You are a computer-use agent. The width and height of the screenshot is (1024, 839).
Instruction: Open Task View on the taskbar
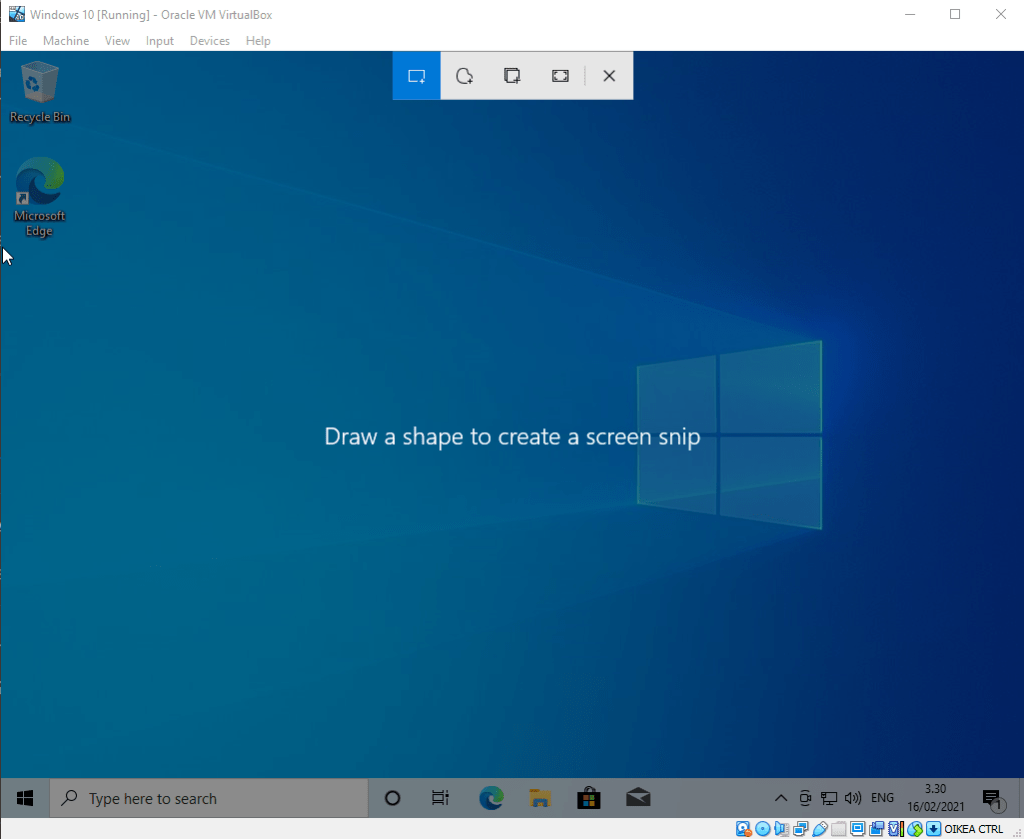coord(440,798)
